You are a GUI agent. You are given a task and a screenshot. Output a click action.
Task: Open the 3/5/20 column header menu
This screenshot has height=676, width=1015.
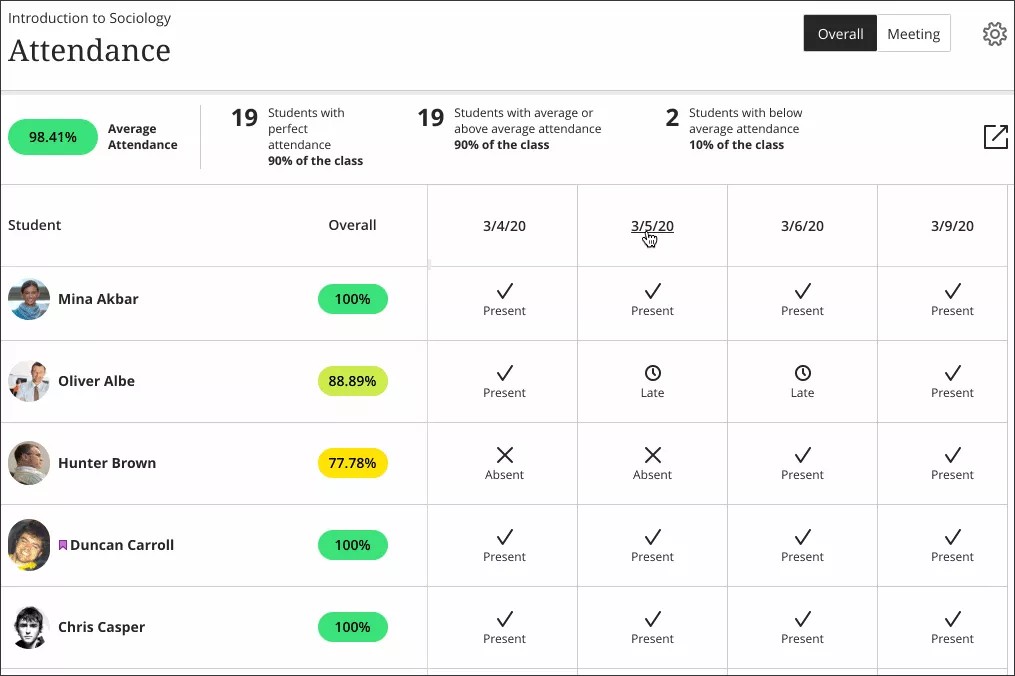tap(652, 226)
